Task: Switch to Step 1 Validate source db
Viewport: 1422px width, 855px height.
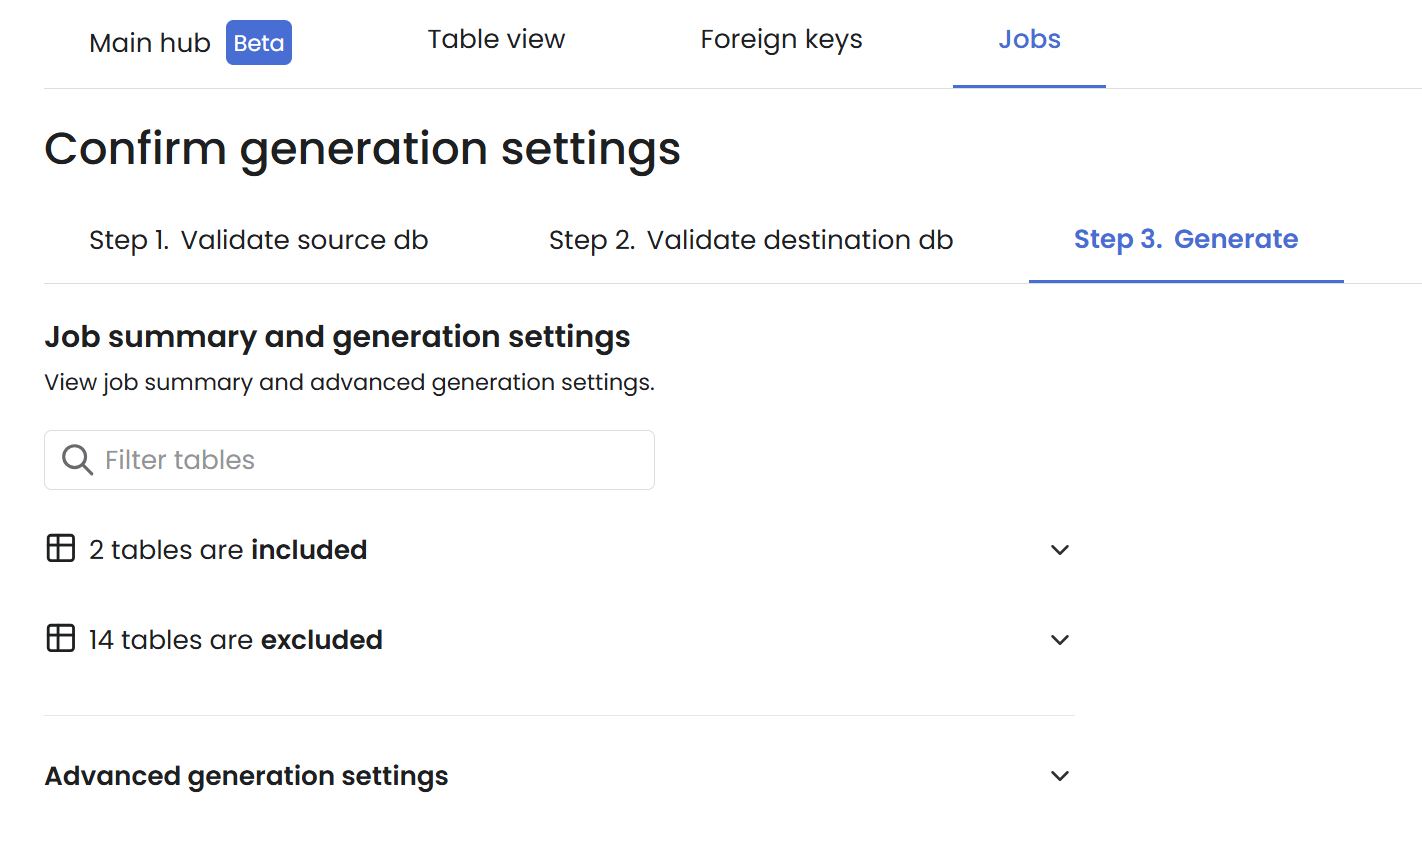Action: [258, 240]
